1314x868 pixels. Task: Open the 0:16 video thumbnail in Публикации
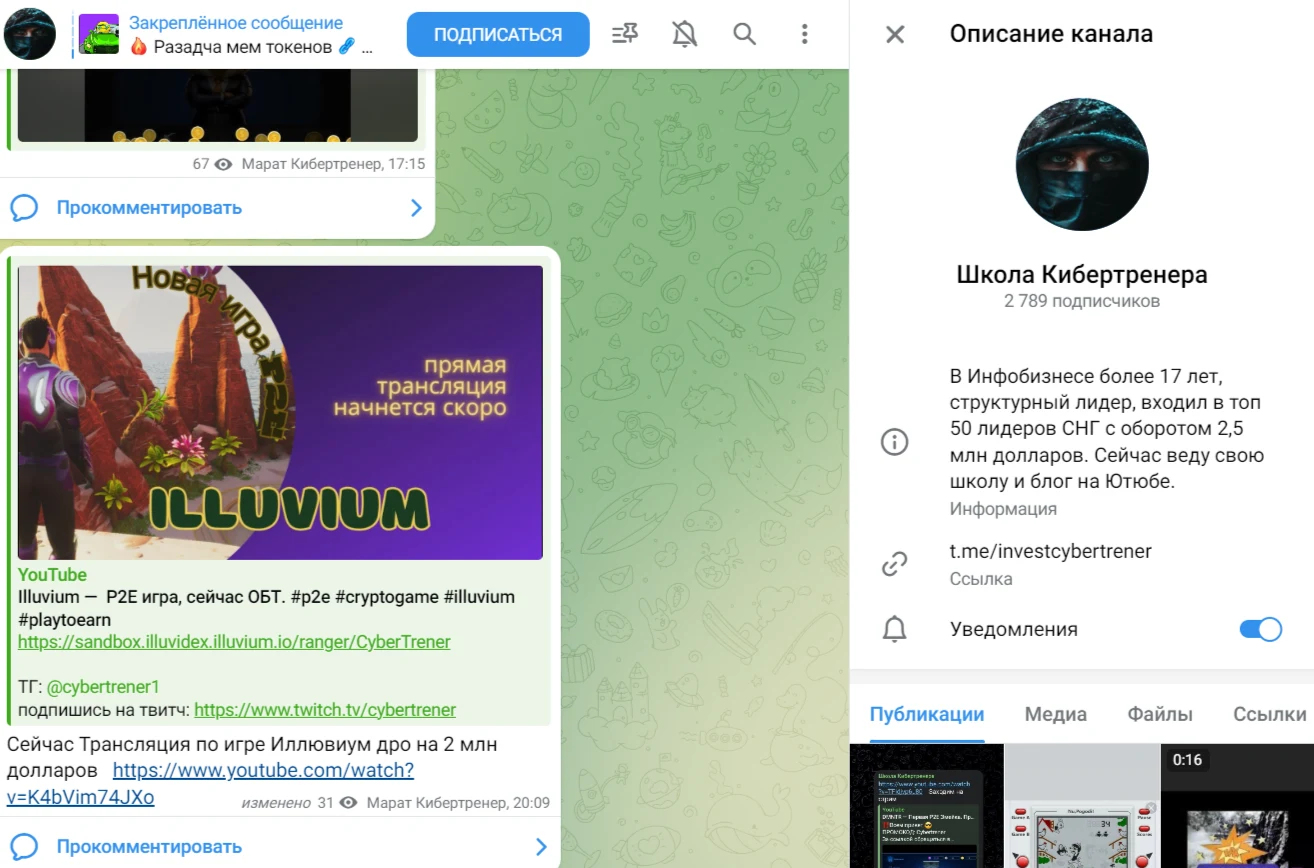(x=1237, y=806)
